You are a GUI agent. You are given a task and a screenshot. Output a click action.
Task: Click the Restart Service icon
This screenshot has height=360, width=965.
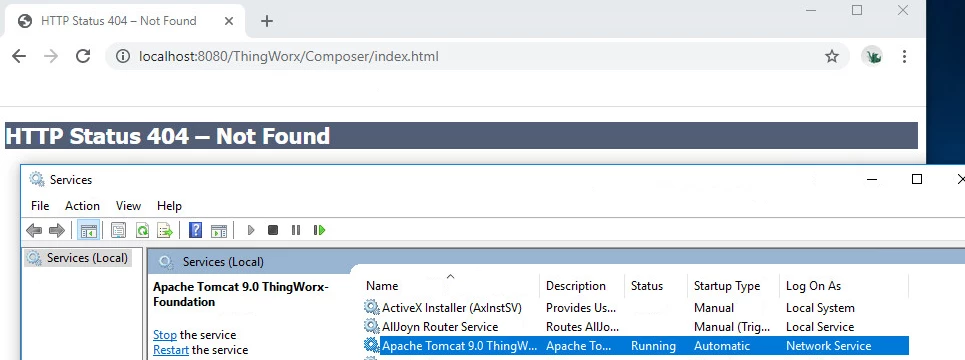[319, 230]
